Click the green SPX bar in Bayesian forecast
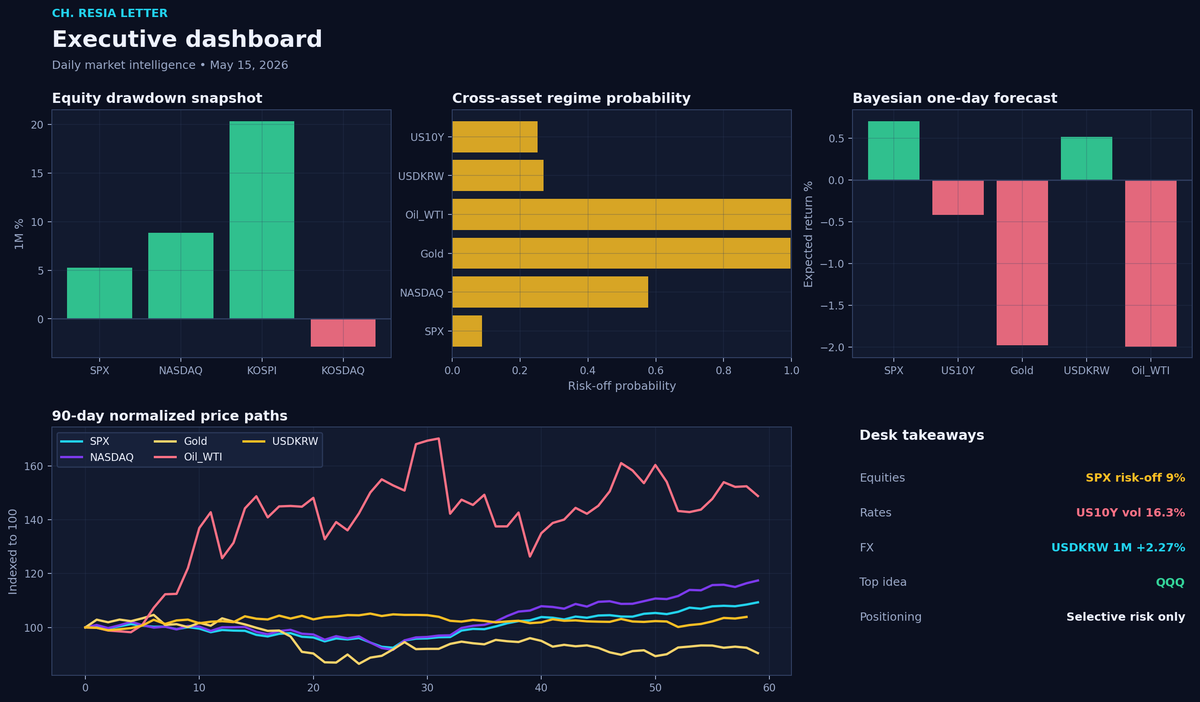The width and height of the screenshot is (1200, 702). pos(893,151)
